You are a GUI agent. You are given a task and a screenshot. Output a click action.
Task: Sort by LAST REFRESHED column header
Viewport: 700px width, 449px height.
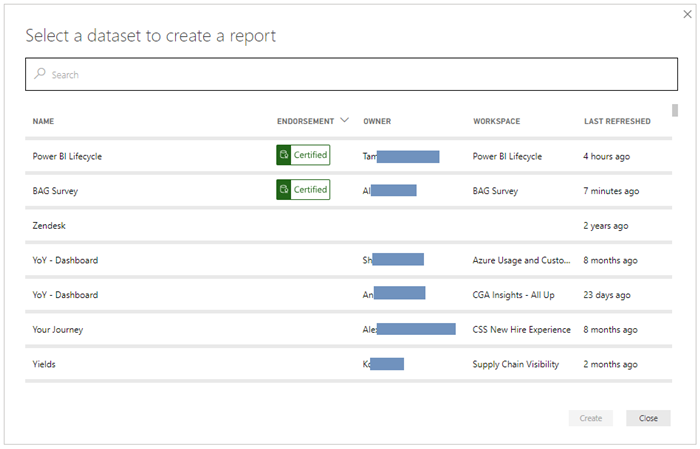[x=617, y=122]
